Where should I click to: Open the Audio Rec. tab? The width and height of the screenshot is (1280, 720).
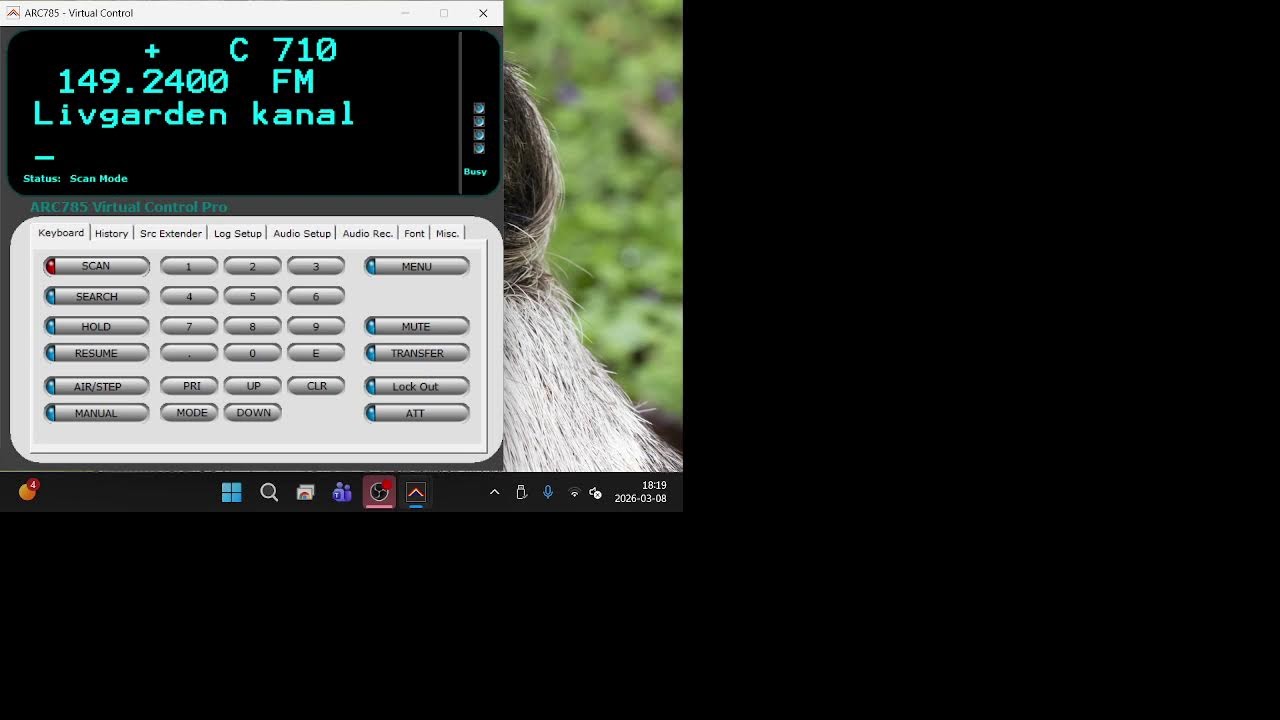pos(367,233)
